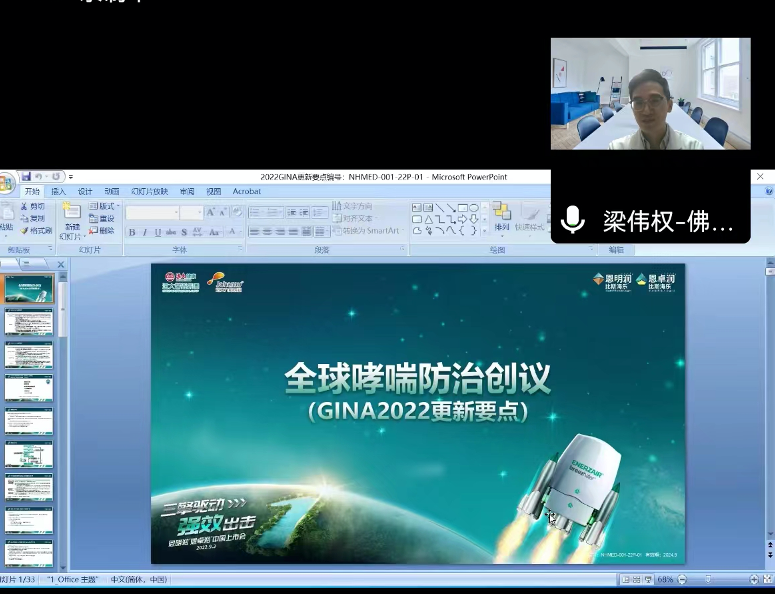Click the Office round button
This screenshot has width=775, height=595.
[x=7, y=184]
